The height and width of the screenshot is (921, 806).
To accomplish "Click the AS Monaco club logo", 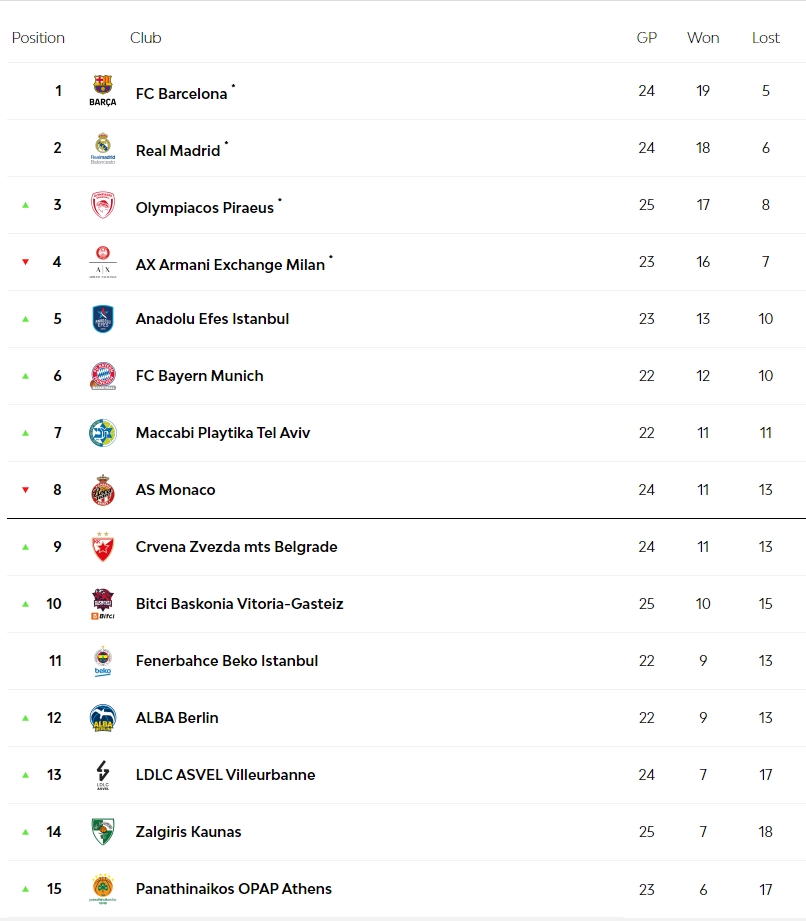I will pos(103,490).
